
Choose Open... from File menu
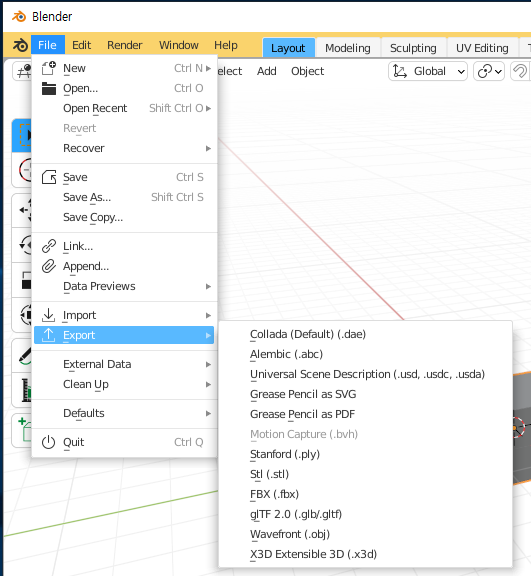coord(124,88)
